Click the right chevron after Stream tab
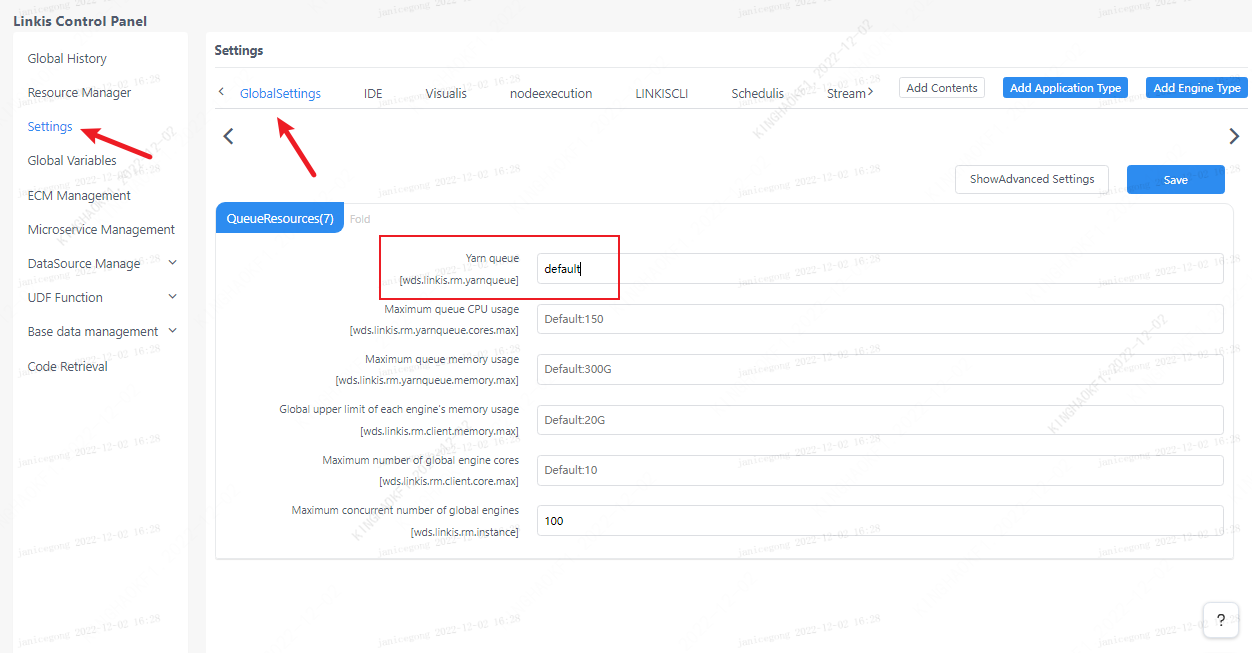This screenshot has height=653, width=1252. coord(870,92)
